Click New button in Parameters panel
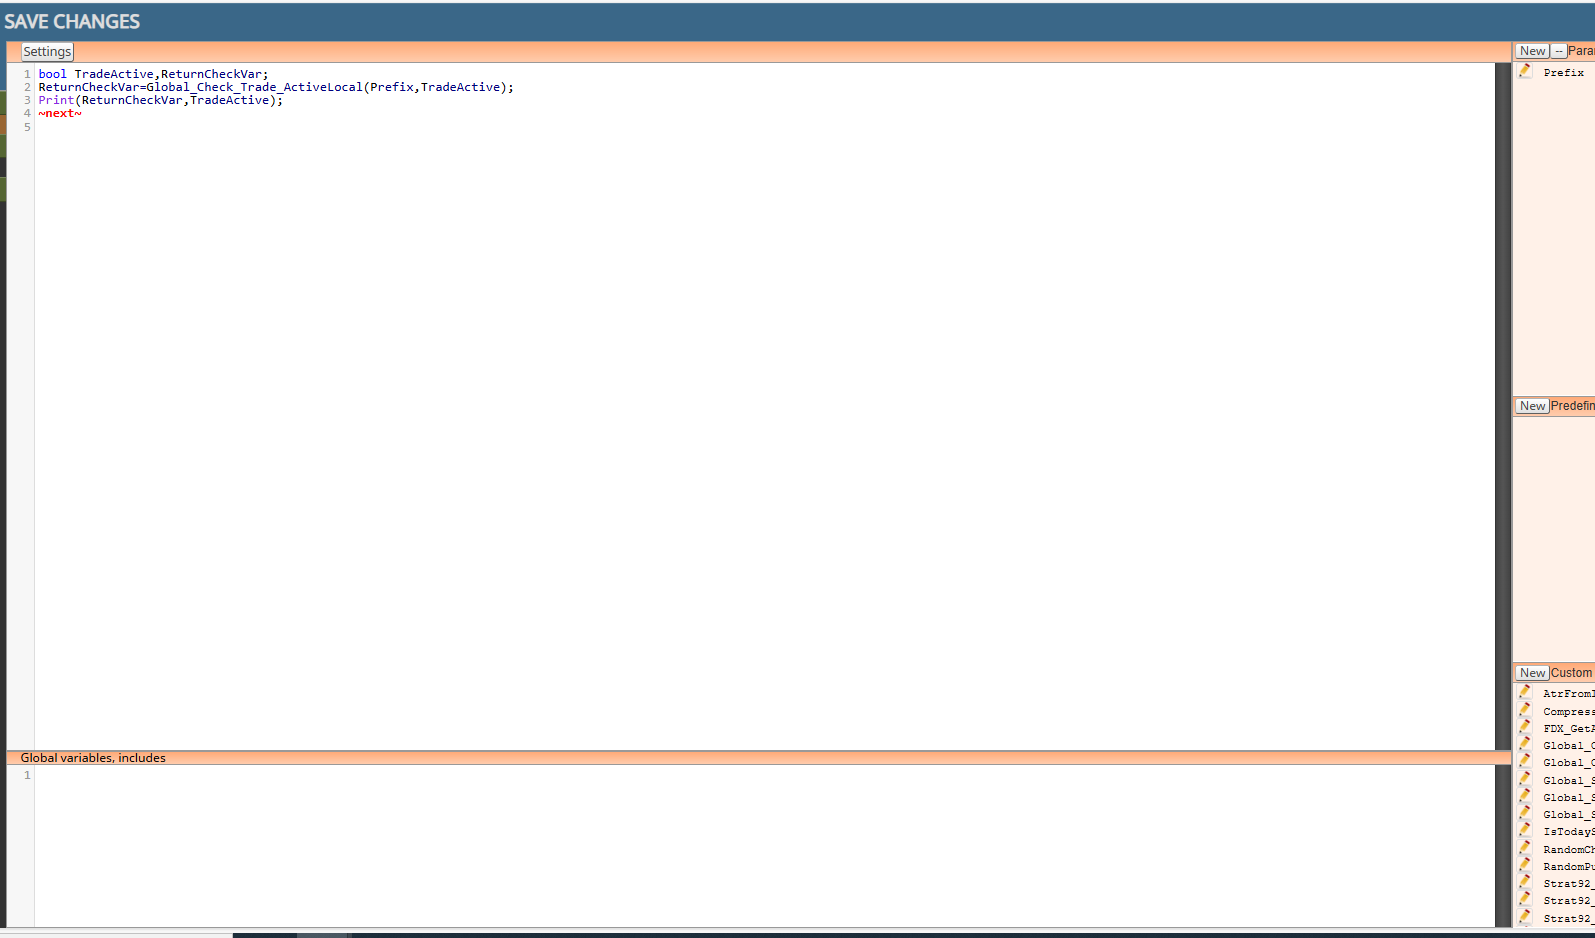The height and width of the screenshot is (938, 1595). pyautogui.click(x=1532, y=51)
